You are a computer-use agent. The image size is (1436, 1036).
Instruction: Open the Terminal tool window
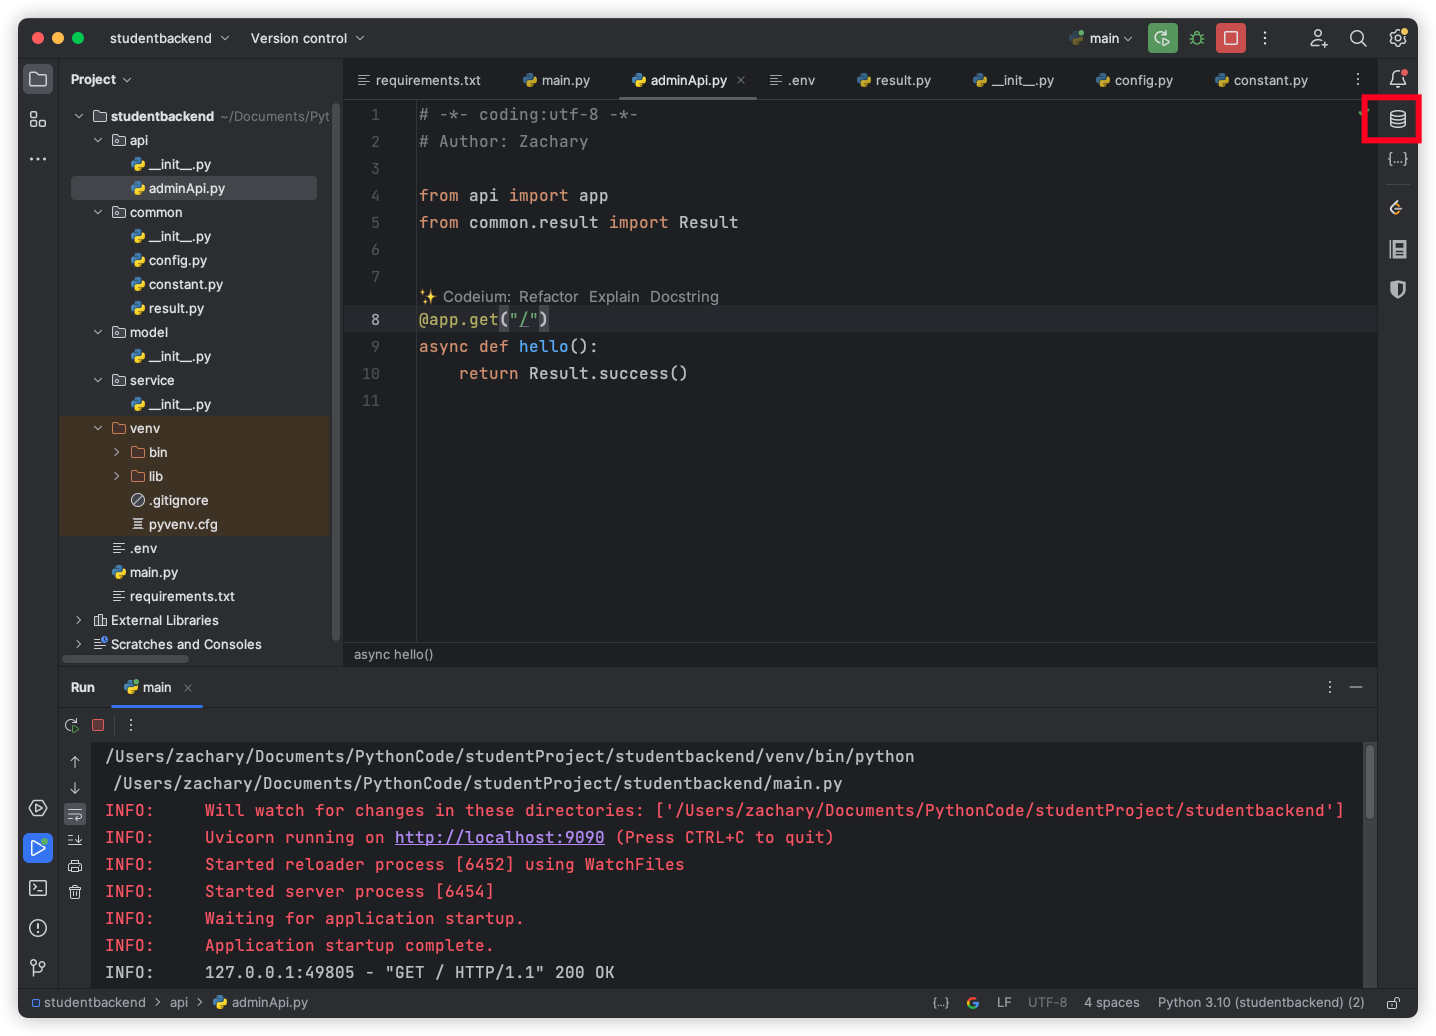pos(38,888)
